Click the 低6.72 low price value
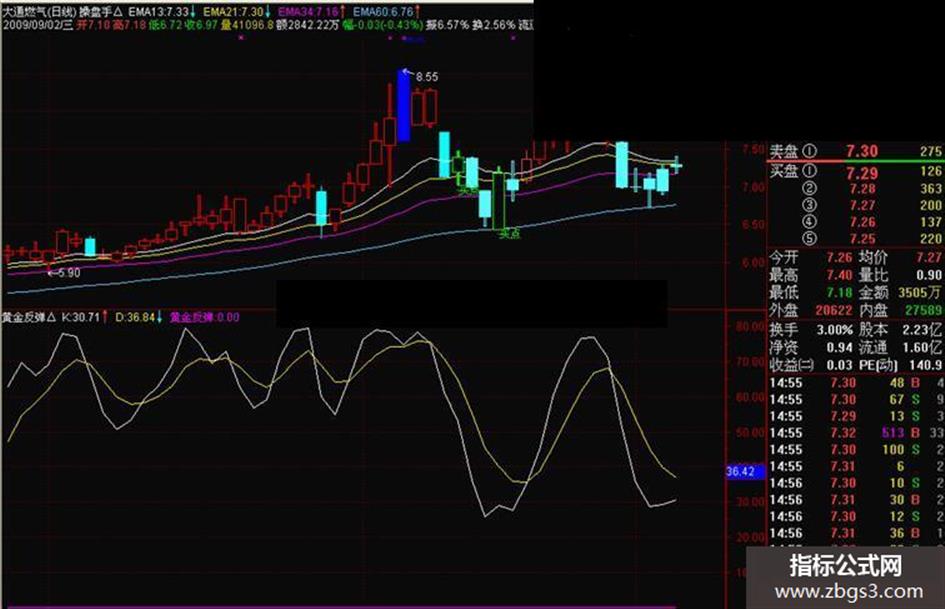Image resolution: width=945 pixels, height=609 pixels. pyautogui.click(x=165, y=25)
